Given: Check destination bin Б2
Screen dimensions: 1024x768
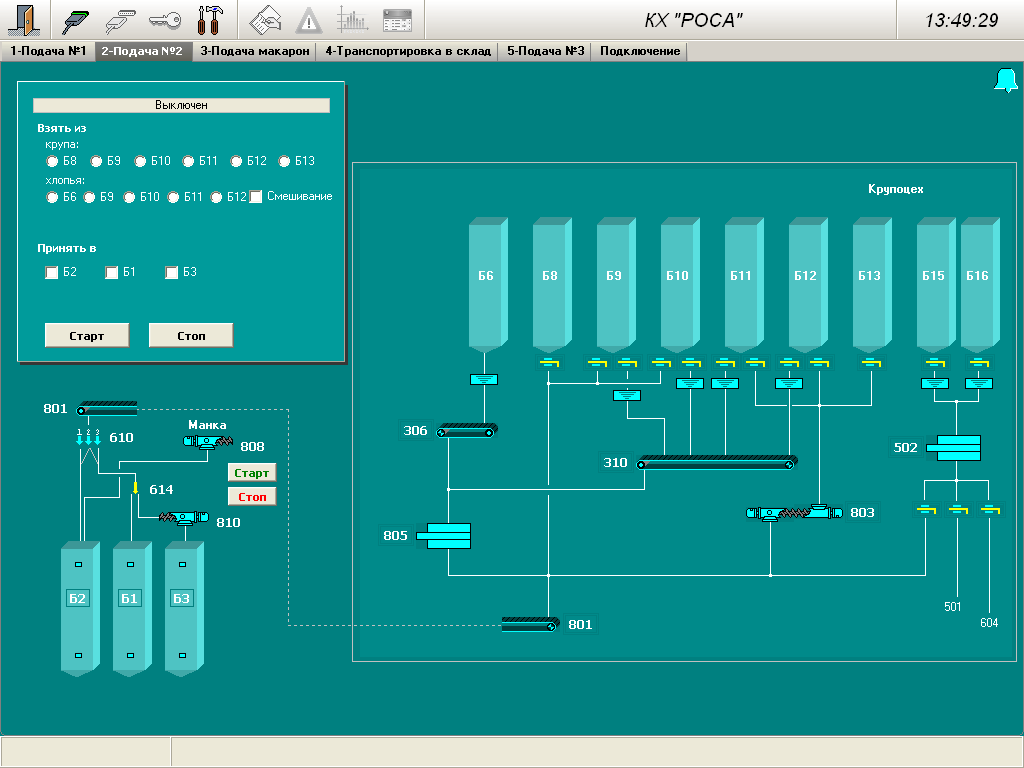Looking at the screenshot, I should (53, 272).
